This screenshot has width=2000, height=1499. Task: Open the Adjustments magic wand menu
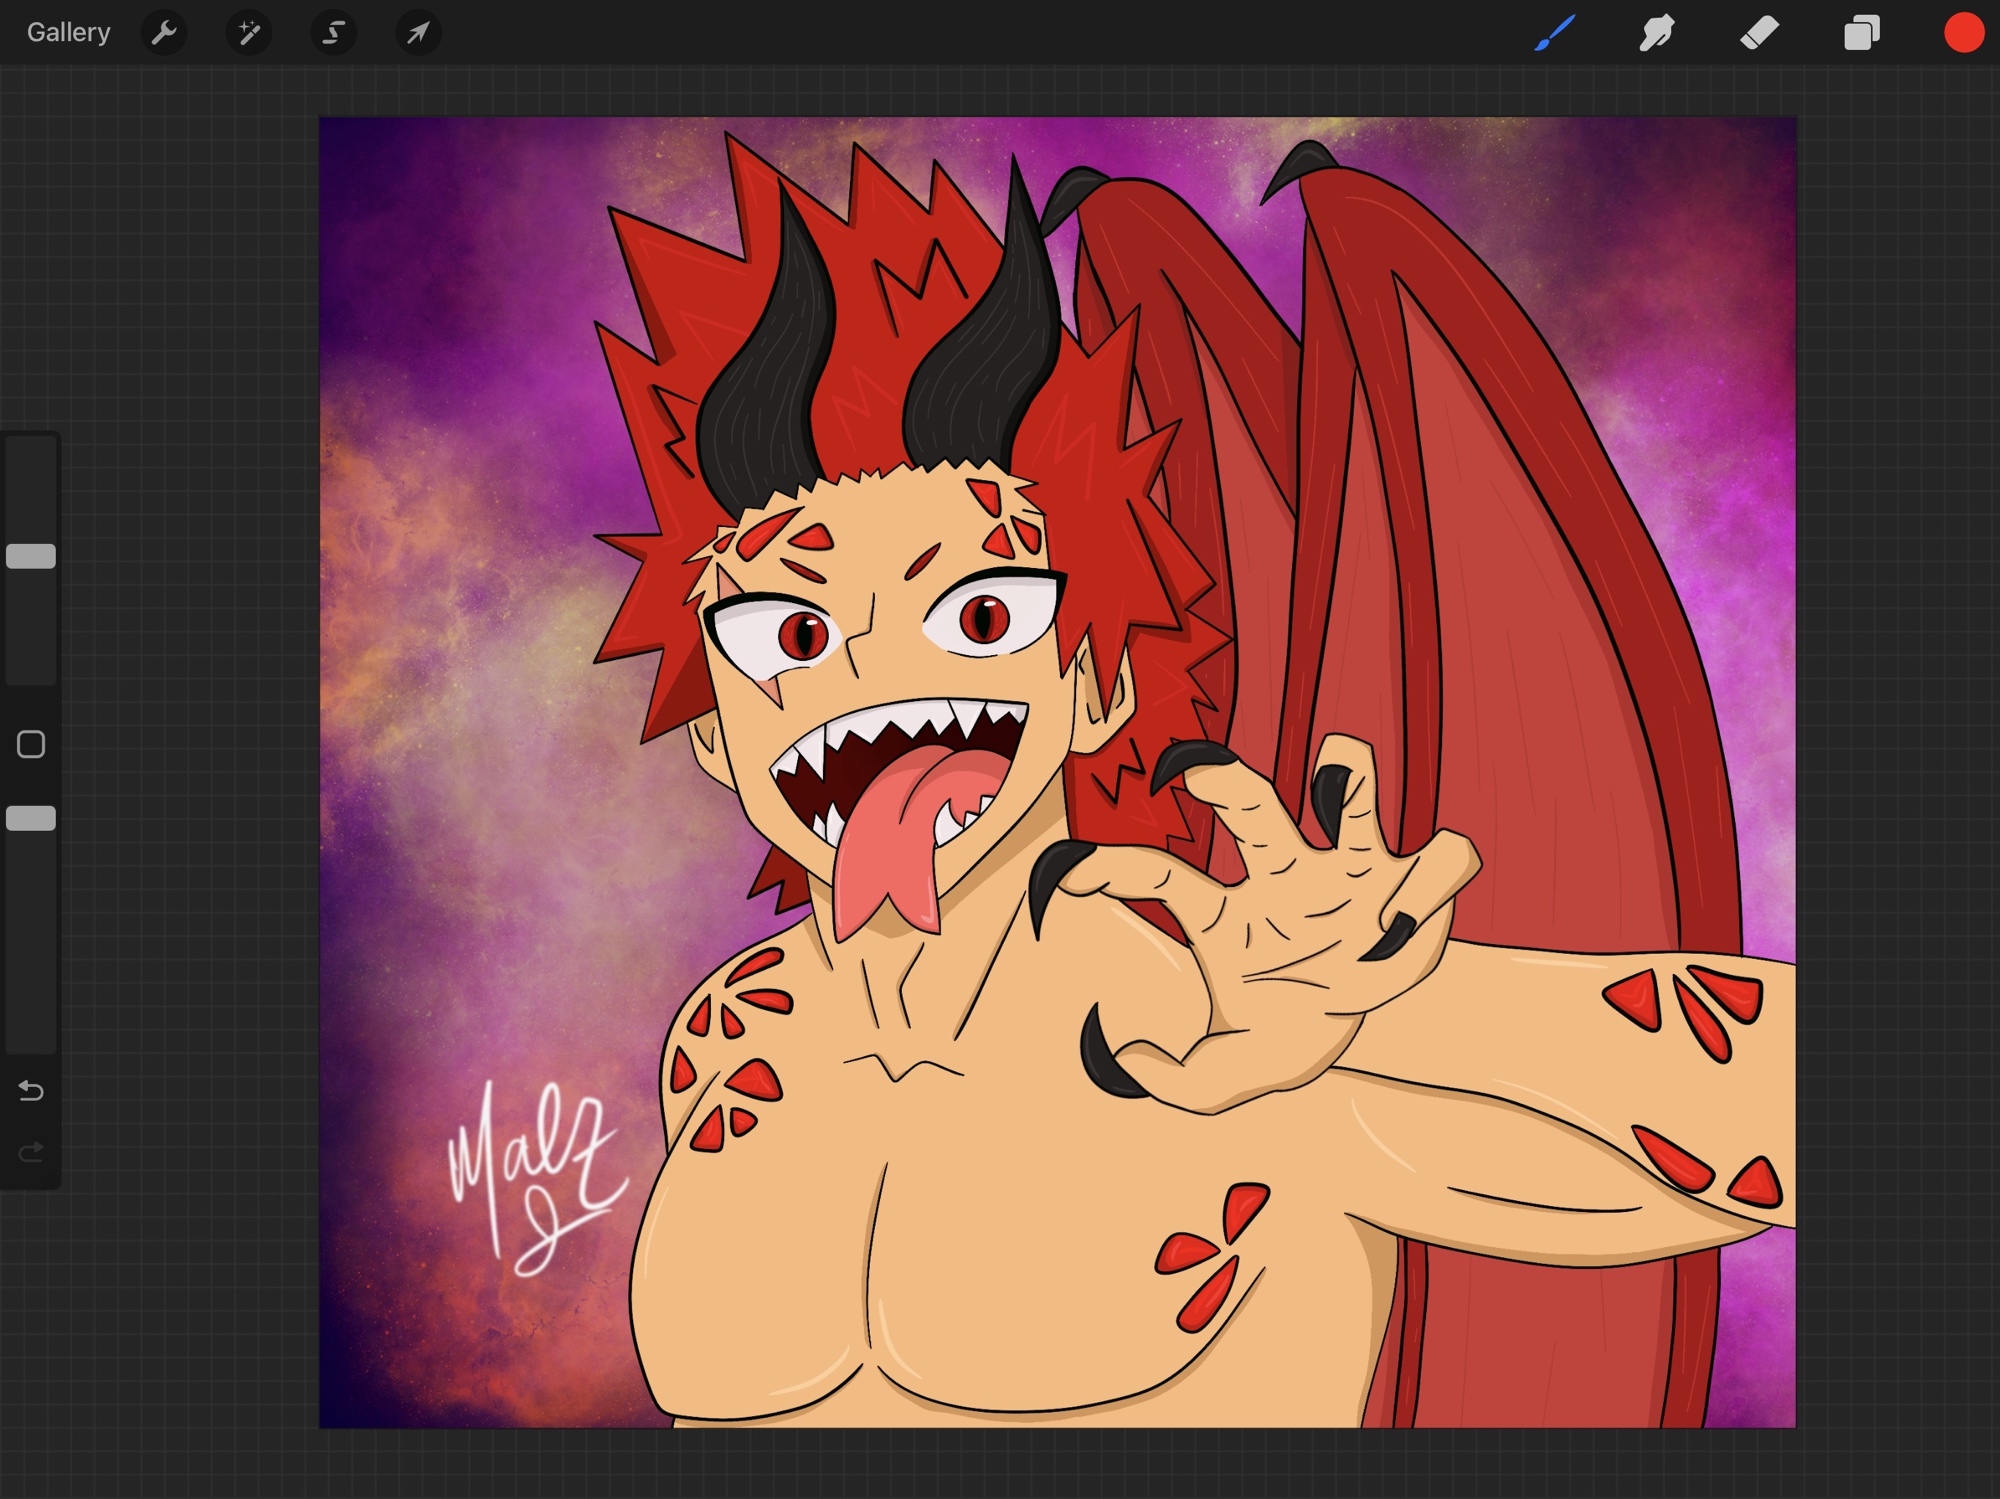point(249,33)
